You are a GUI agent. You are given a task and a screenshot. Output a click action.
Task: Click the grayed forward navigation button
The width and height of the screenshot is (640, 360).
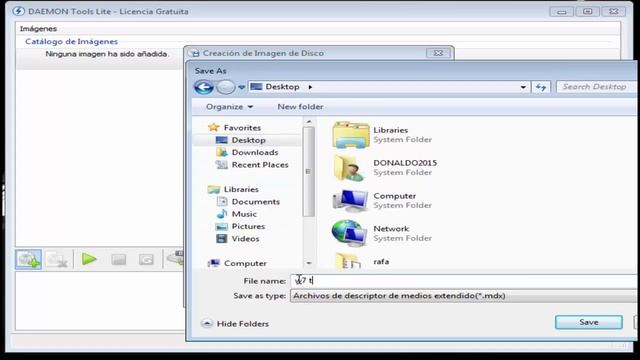225,87
